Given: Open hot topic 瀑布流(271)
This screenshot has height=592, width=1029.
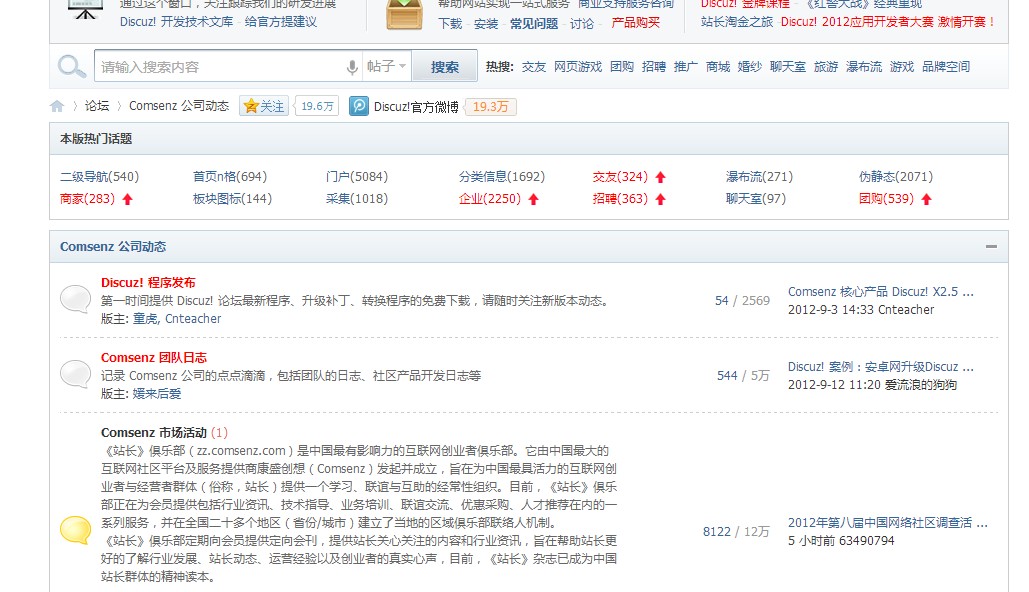Looking at the screenshot, I should click(x=759, y=177).
